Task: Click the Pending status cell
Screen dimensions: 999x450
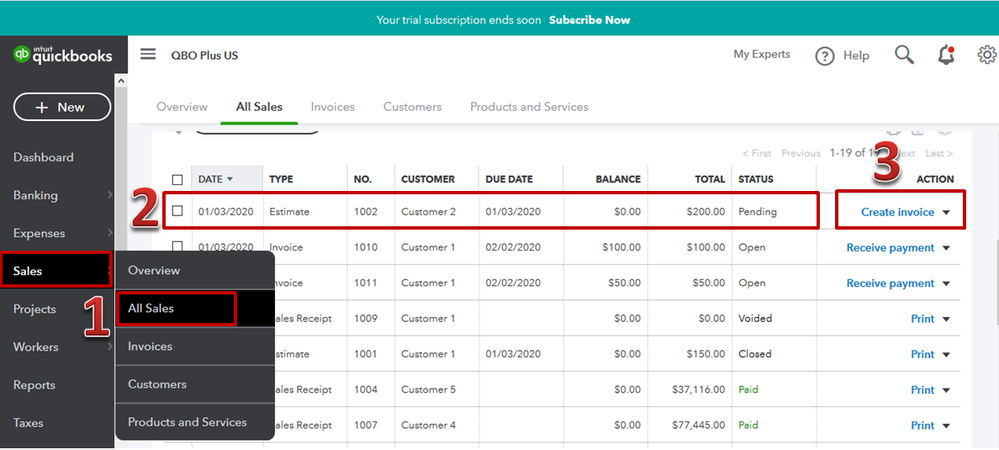Action: click(x=758, y=212)
